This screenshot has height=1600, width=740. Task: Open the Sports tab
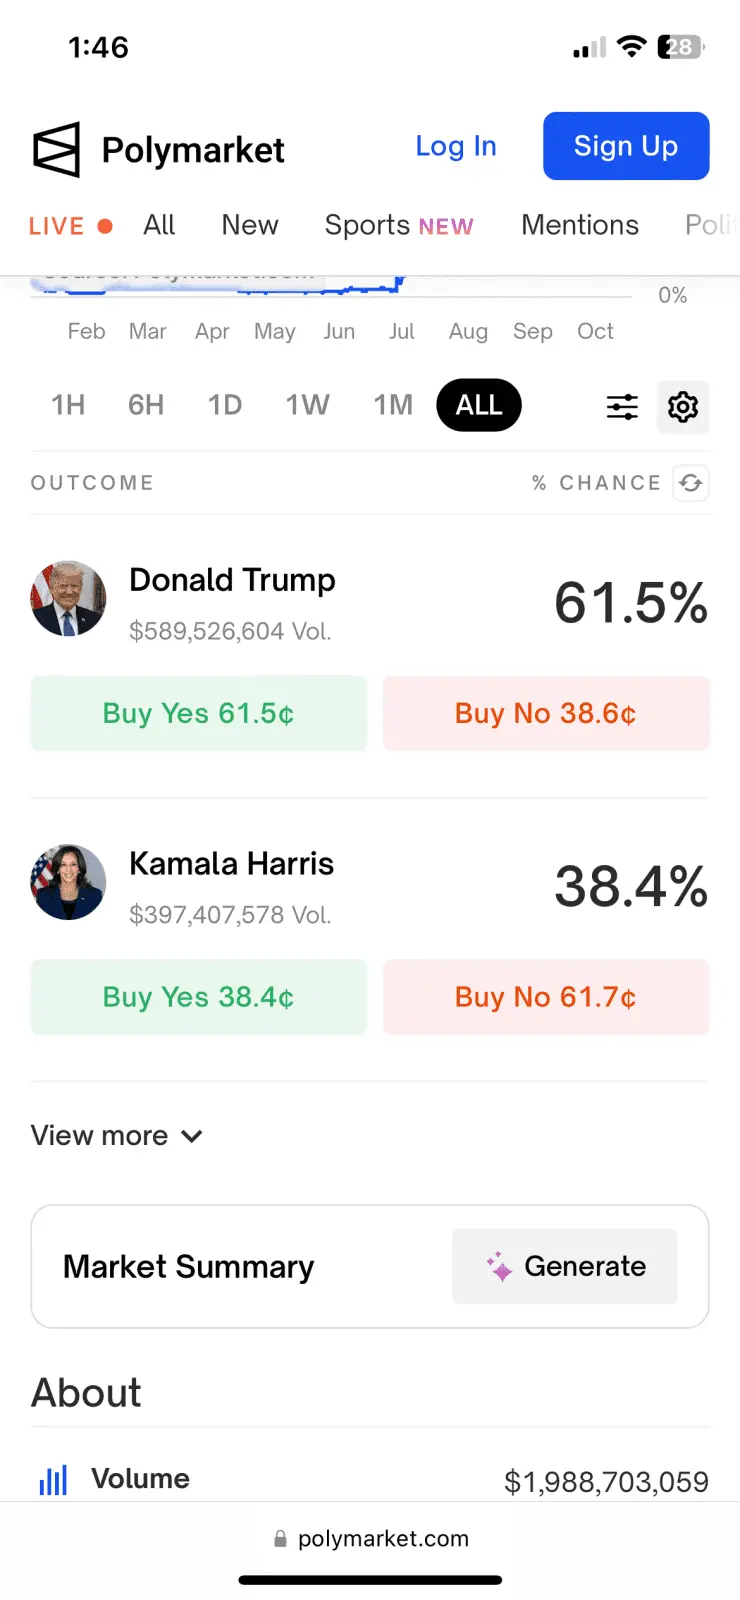point(398,225)
